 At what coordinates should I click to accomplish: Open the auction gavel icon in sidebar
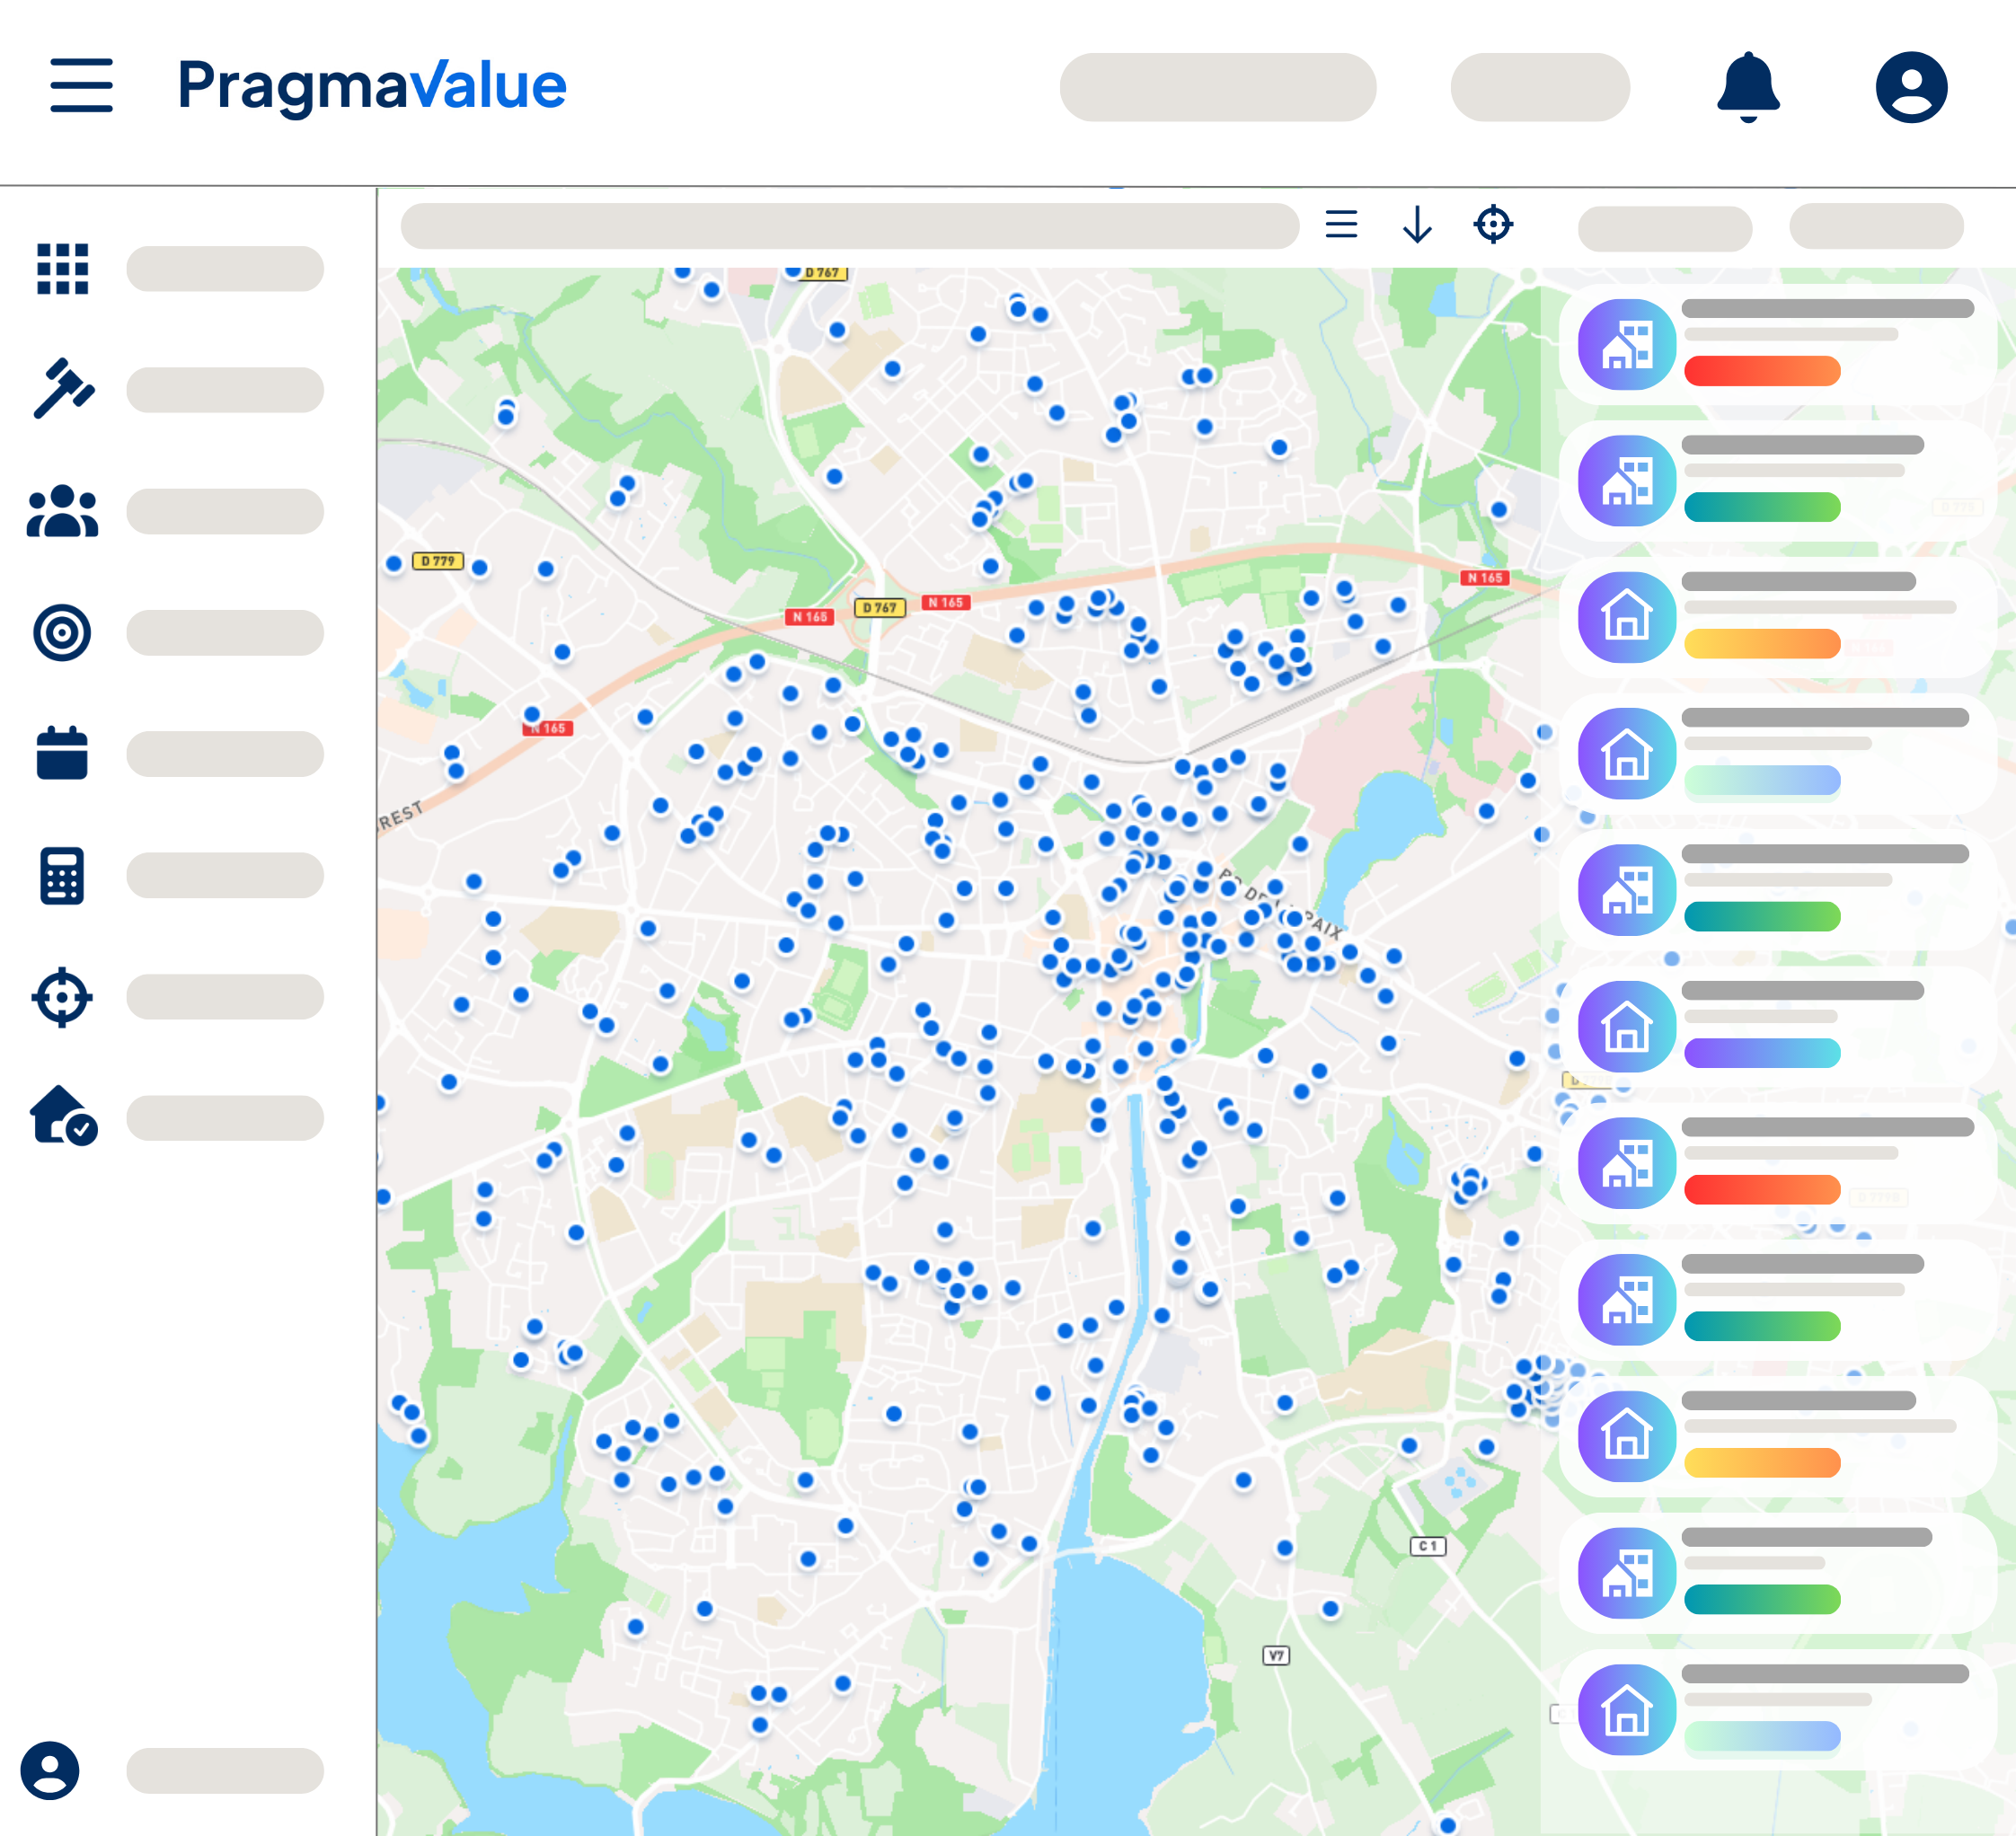(x=62, y=389)
